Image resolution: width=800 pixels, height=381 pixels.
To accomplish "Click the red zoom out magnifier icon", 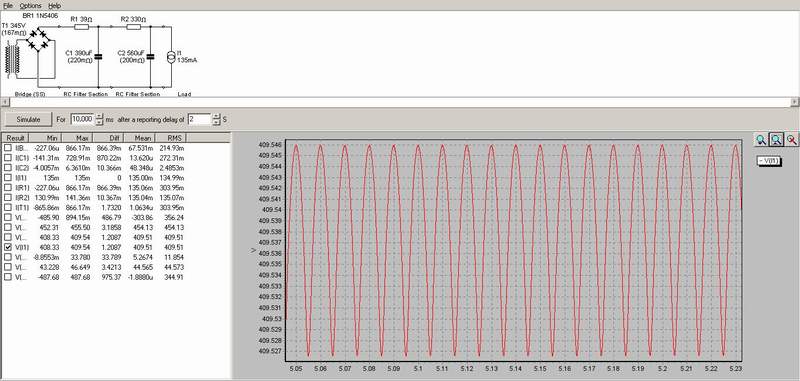I will (x=791, y=139).
